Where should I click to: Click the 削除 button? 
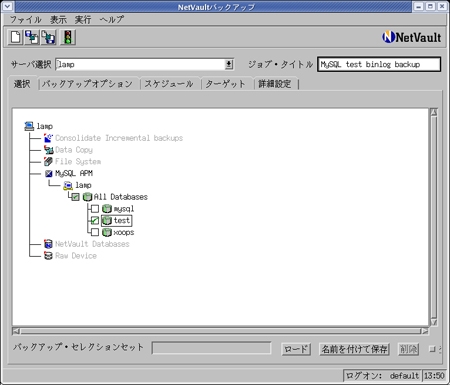[409, 349]
